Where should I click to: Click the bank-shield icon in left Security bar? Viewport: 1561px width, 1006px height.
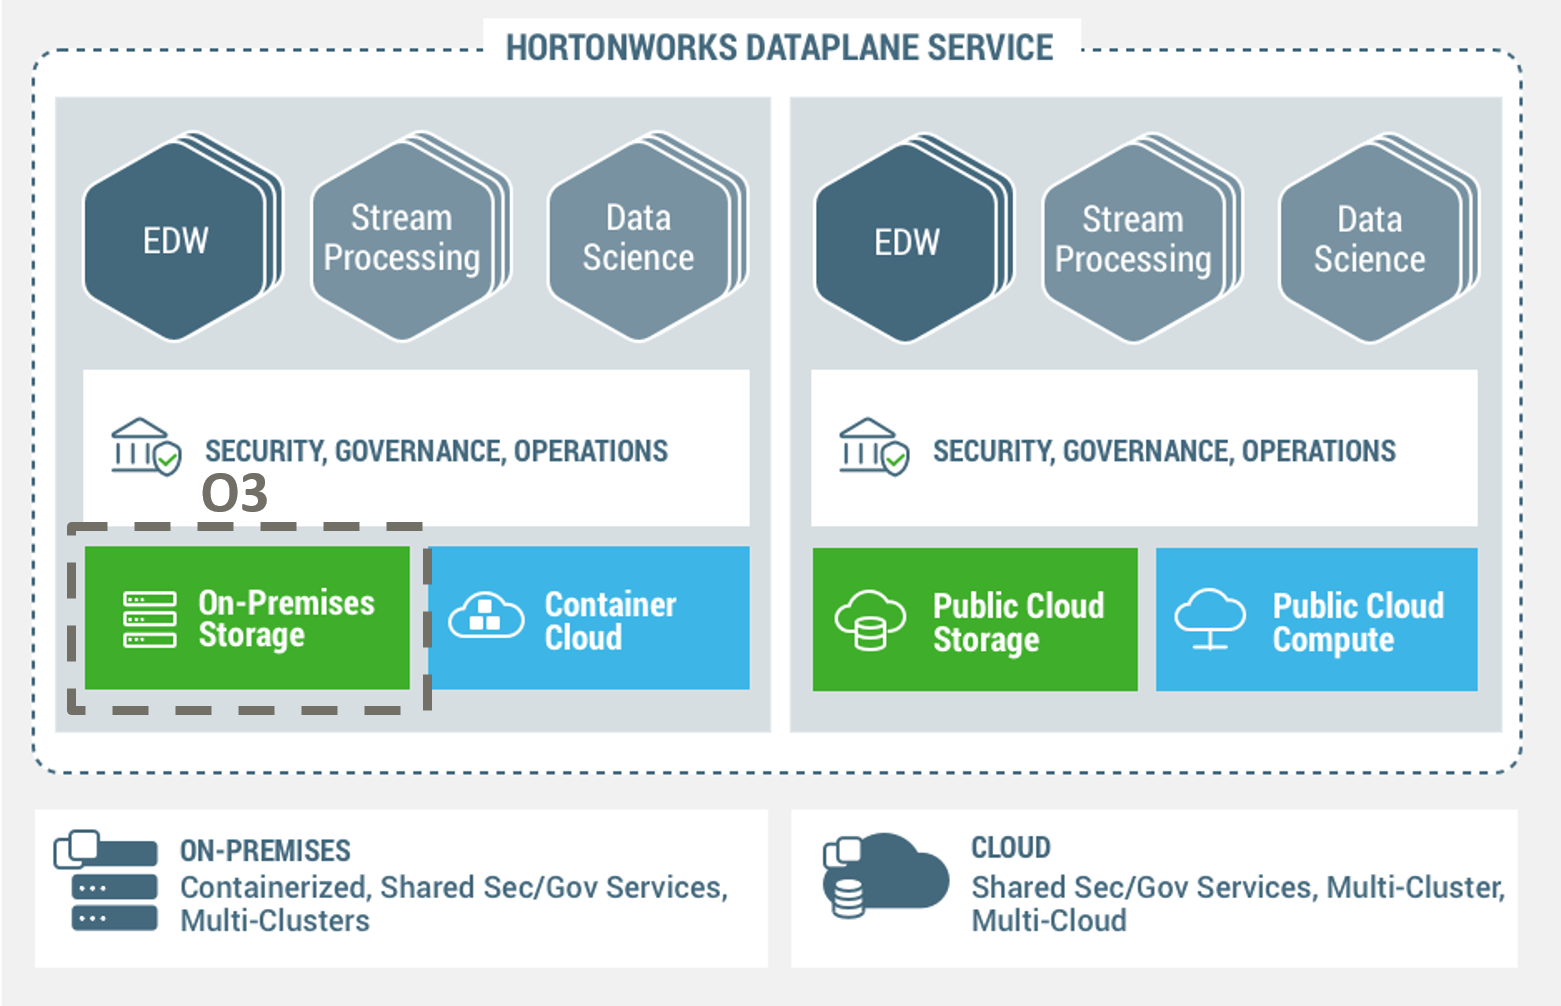coord(146,446)
